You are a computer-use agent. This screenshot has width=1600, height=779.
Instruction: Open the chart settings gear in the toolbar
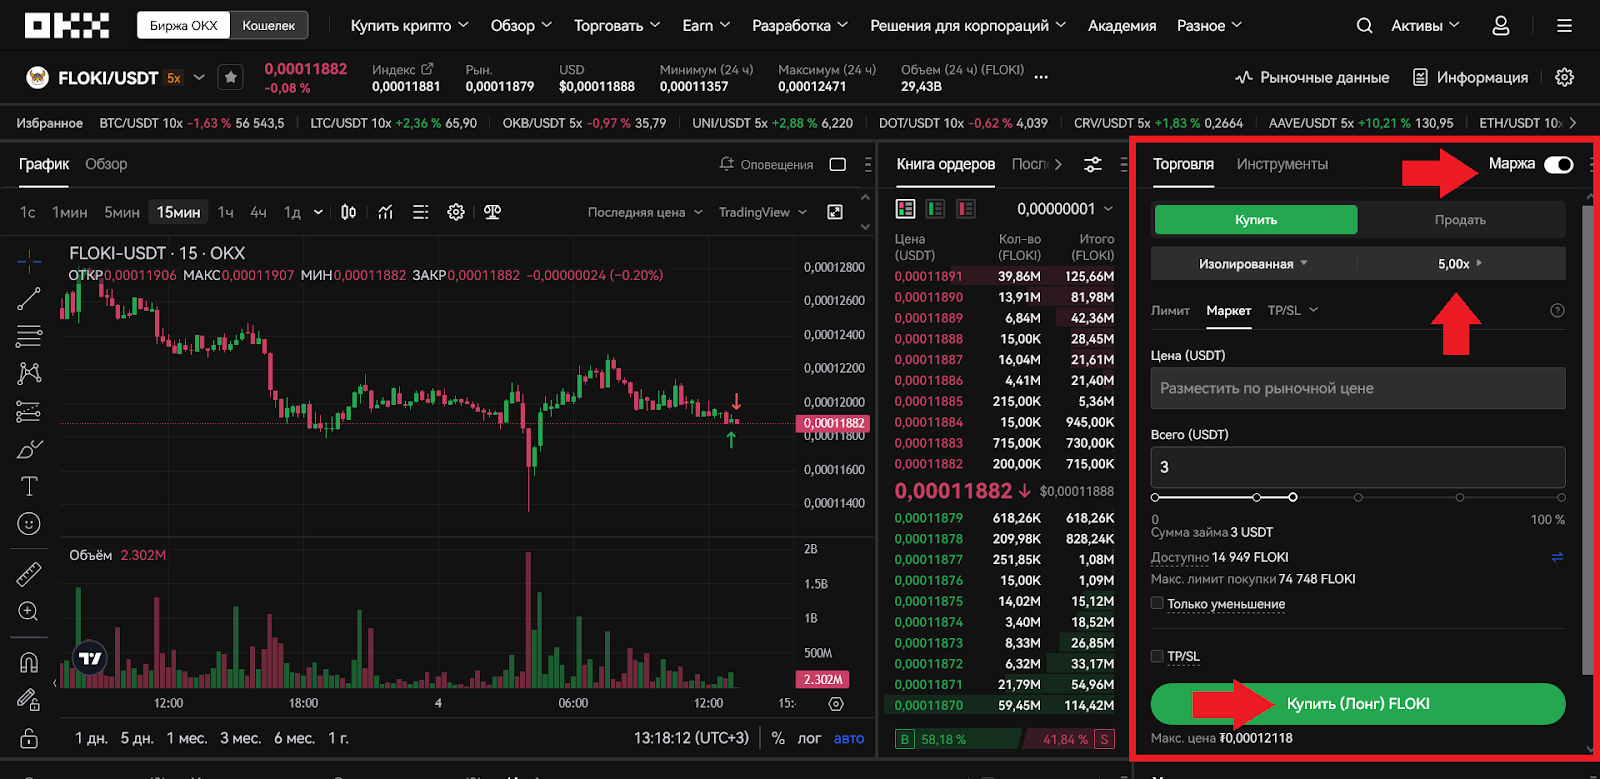click(456, 212)
